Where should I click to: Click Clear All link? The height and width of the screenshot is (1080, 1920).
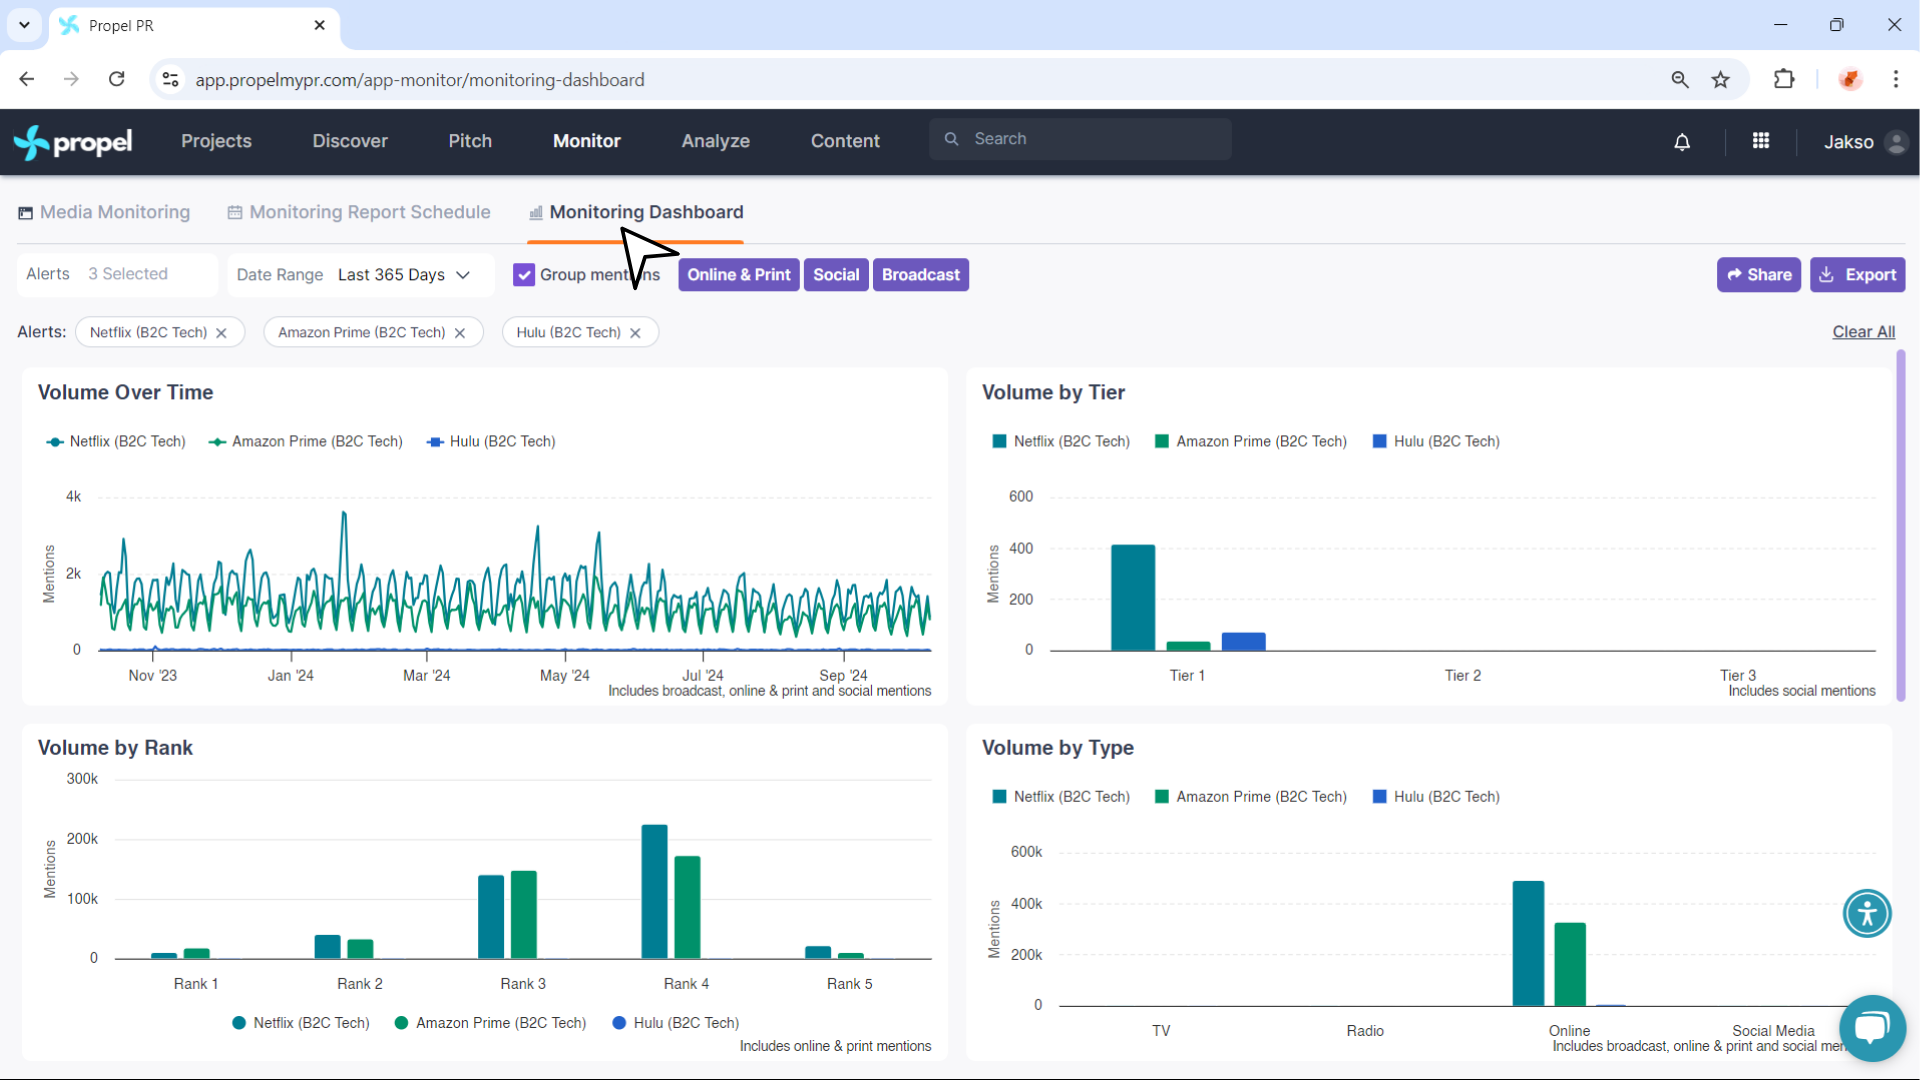[x=1864, y=332]
